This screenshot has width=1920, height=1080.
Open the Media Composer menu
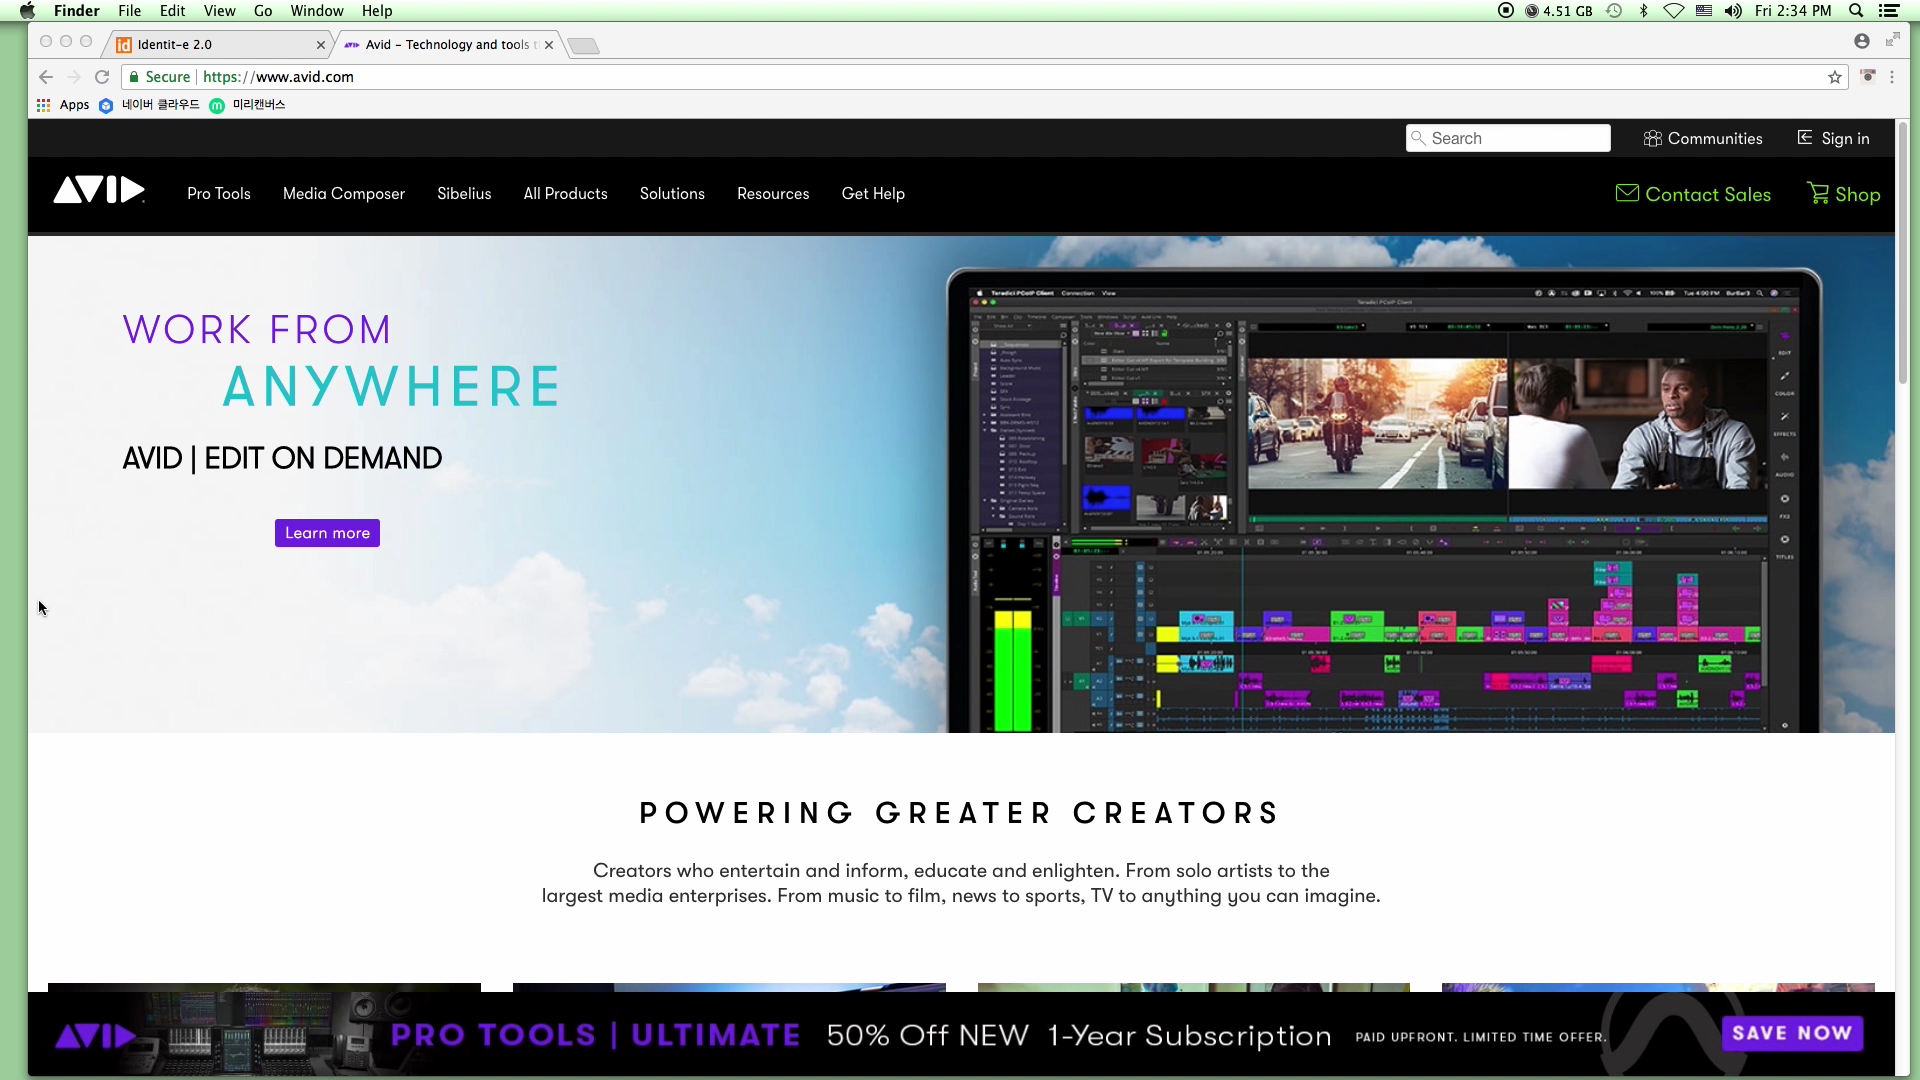[343, 194]
